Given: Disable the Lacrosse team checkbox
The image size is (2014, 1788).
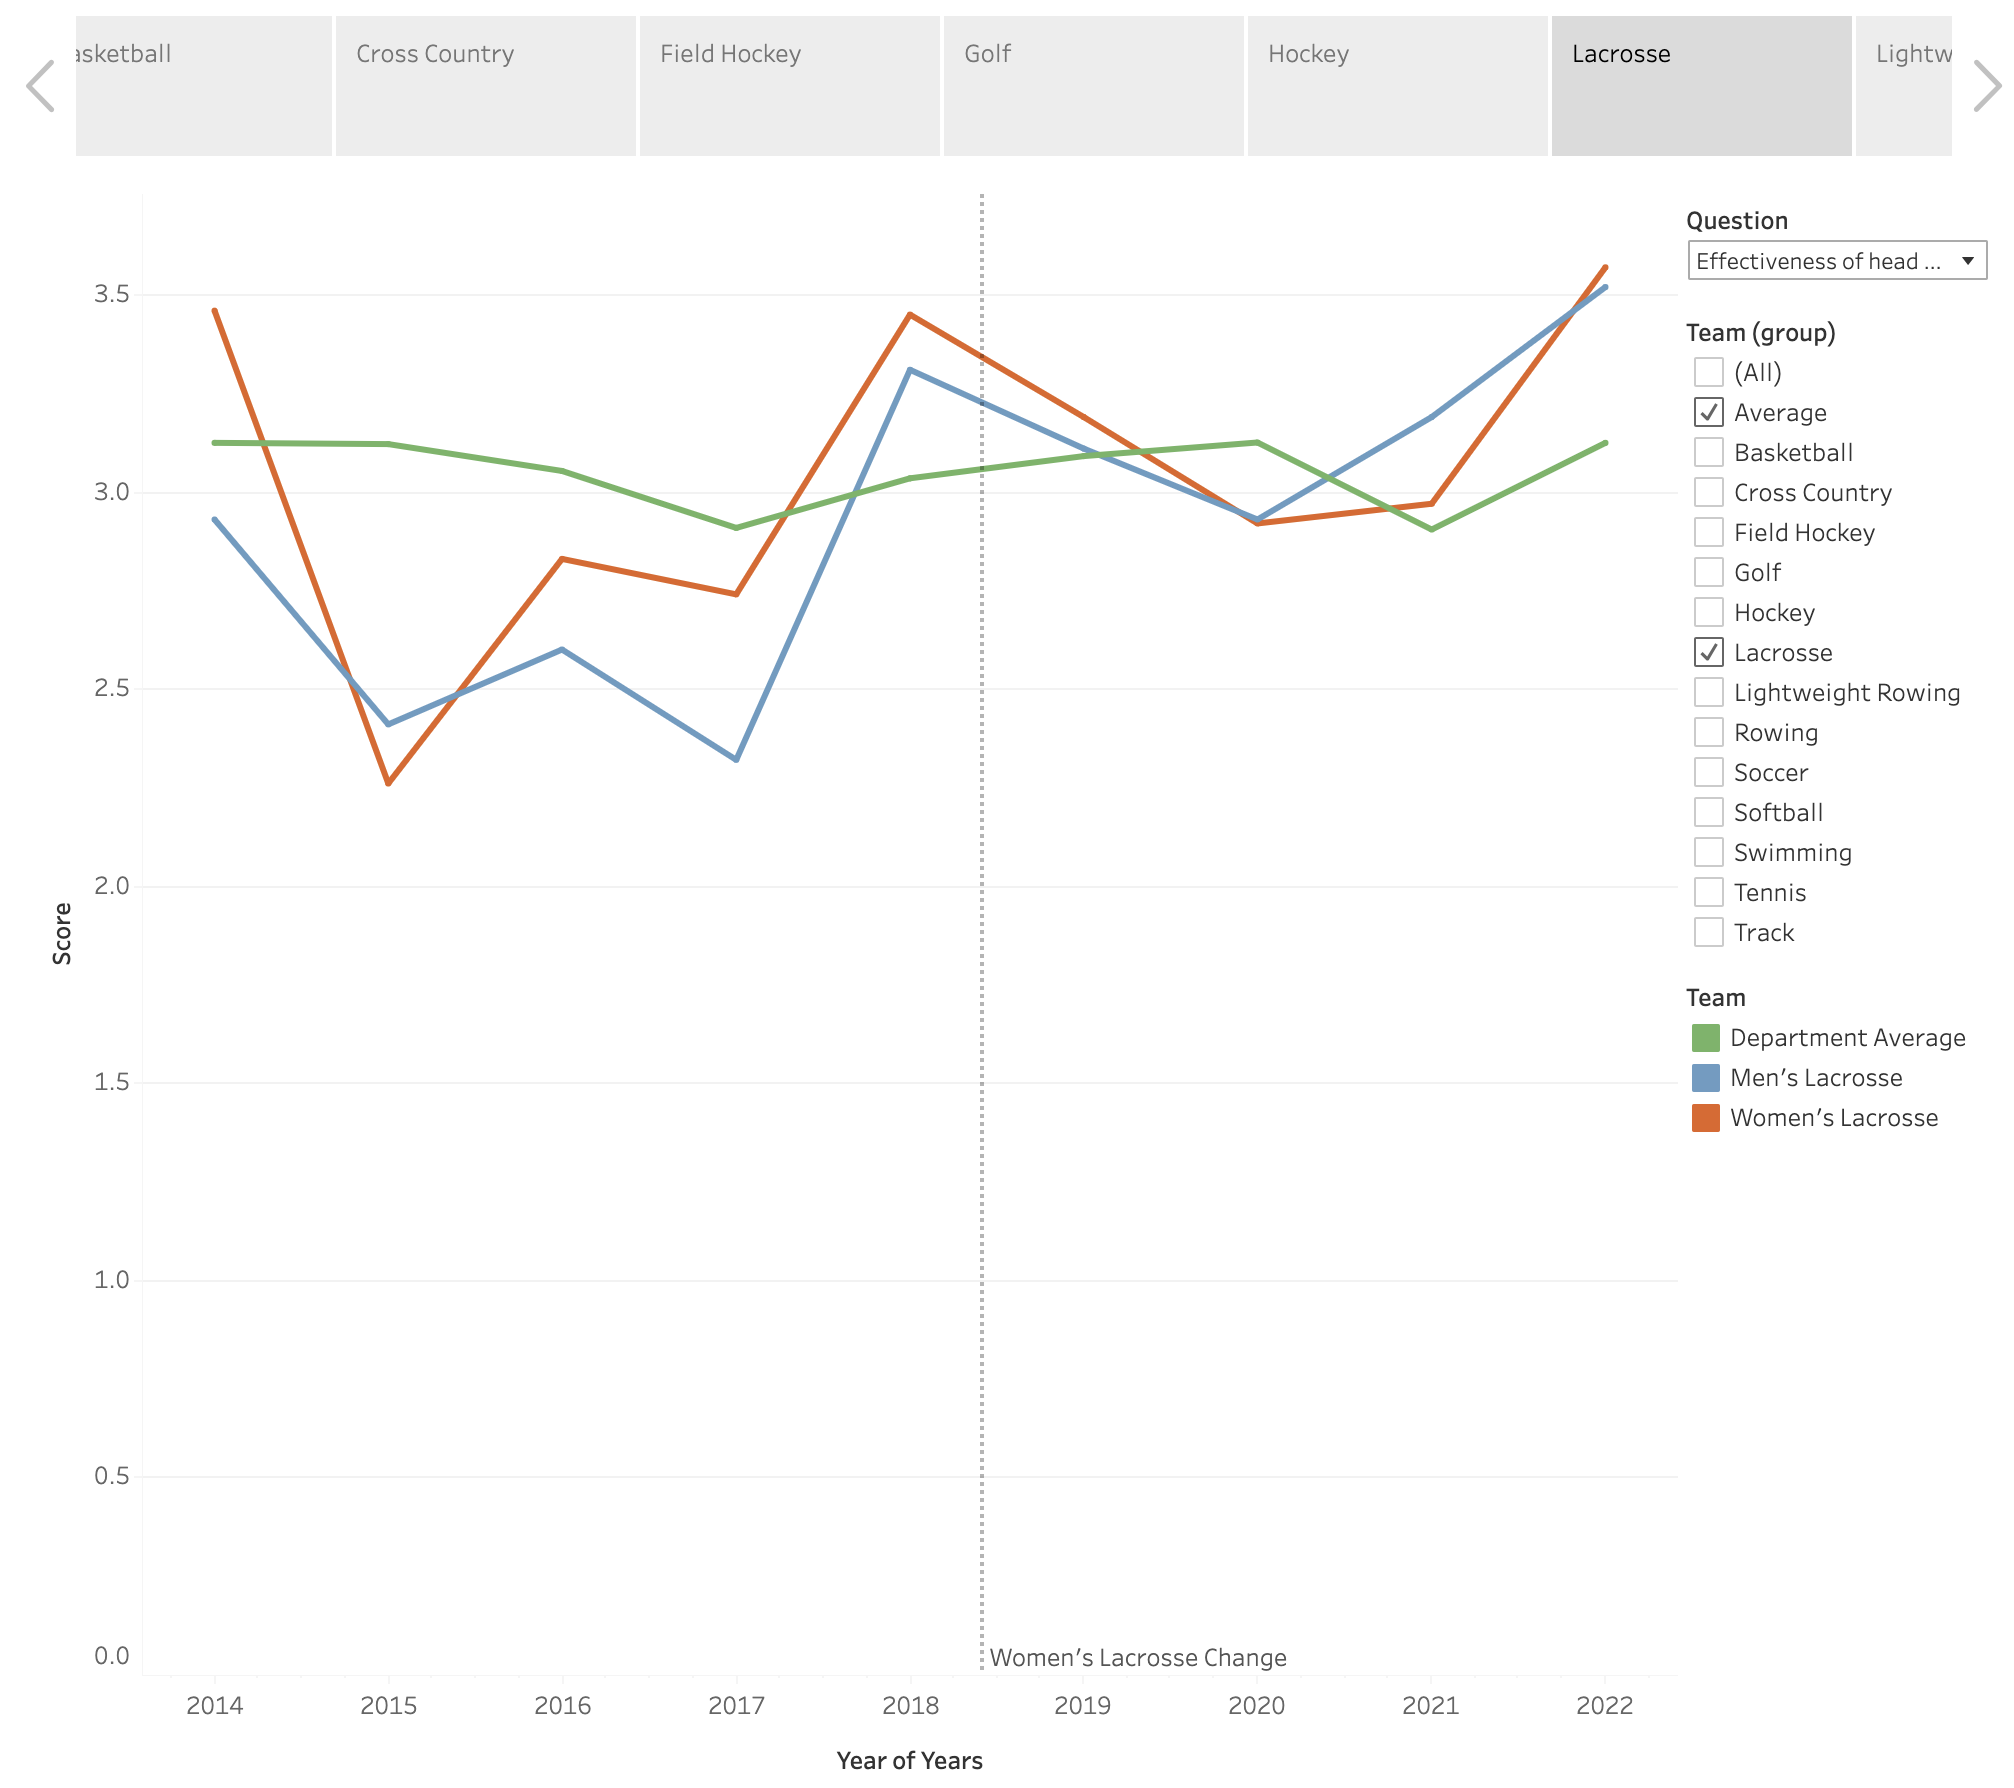Looking at the screenshot, I should (x=1709, y=652).
